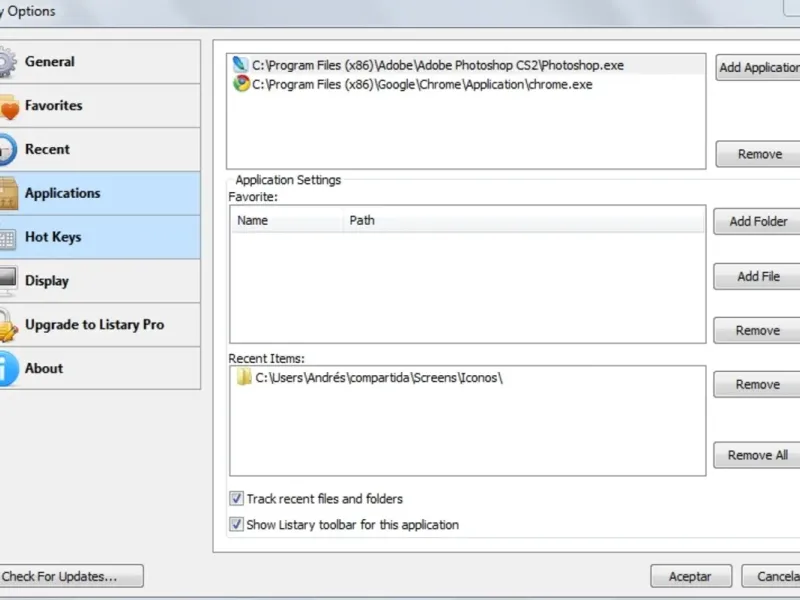This screenshot has height=600, width=800.
Task: Click the About info icon
Action: (6, 369)
